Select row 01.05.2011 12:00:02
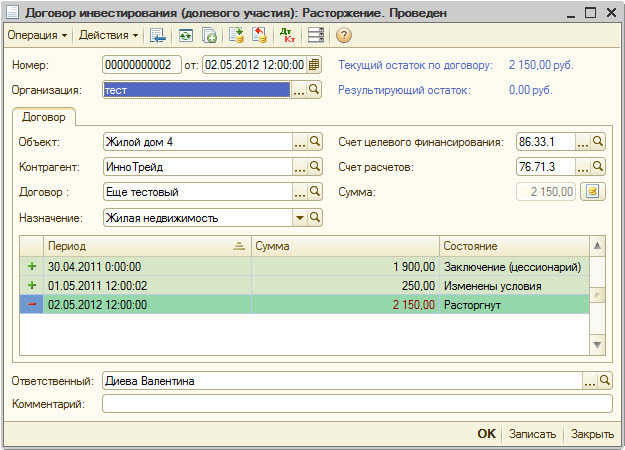The image size is (625, 450). (305, 286)
